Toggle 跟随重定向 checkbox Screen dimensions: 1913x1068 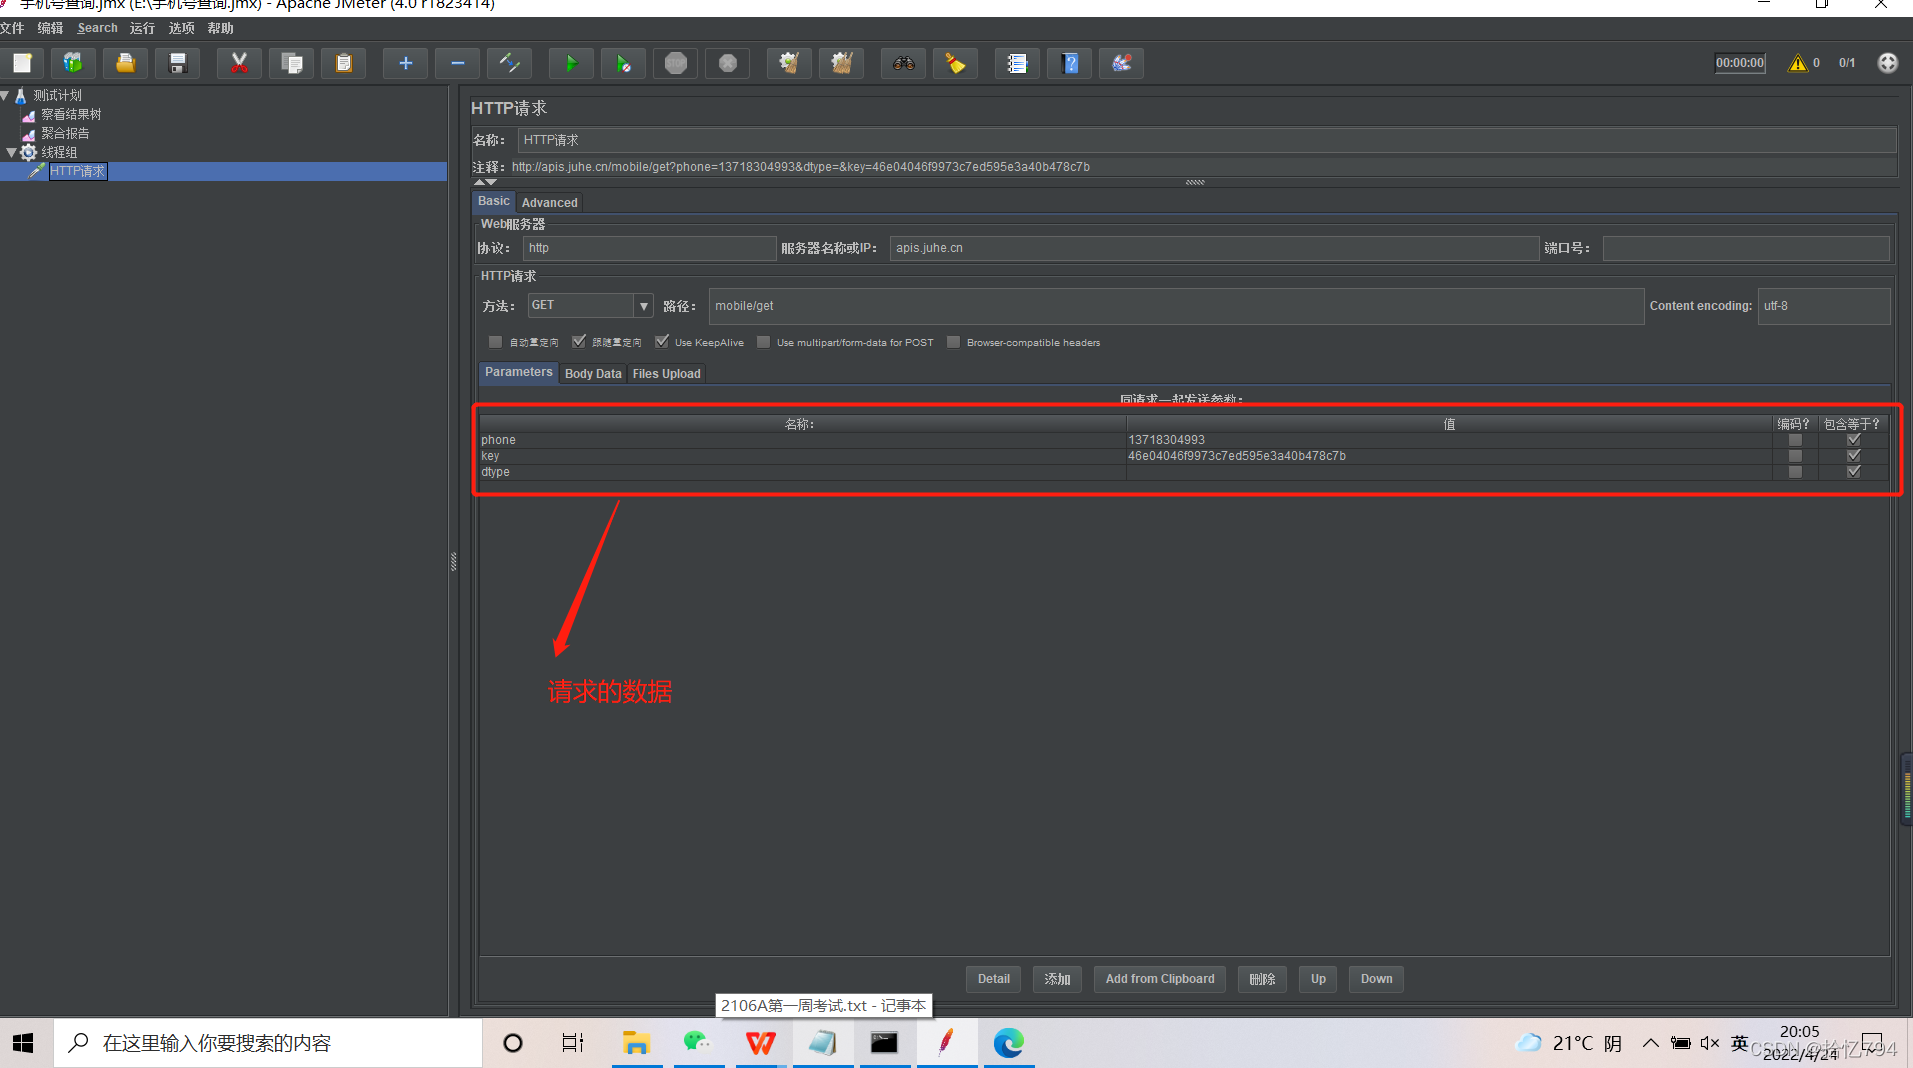tap(578, 342)
